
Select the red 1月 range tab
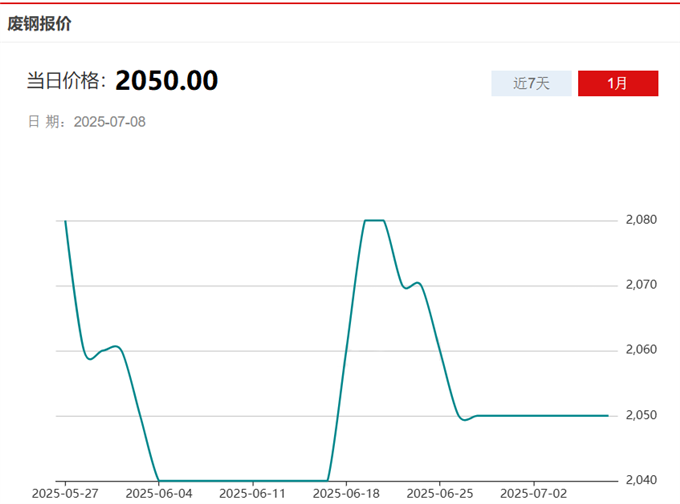coord(617,83)
